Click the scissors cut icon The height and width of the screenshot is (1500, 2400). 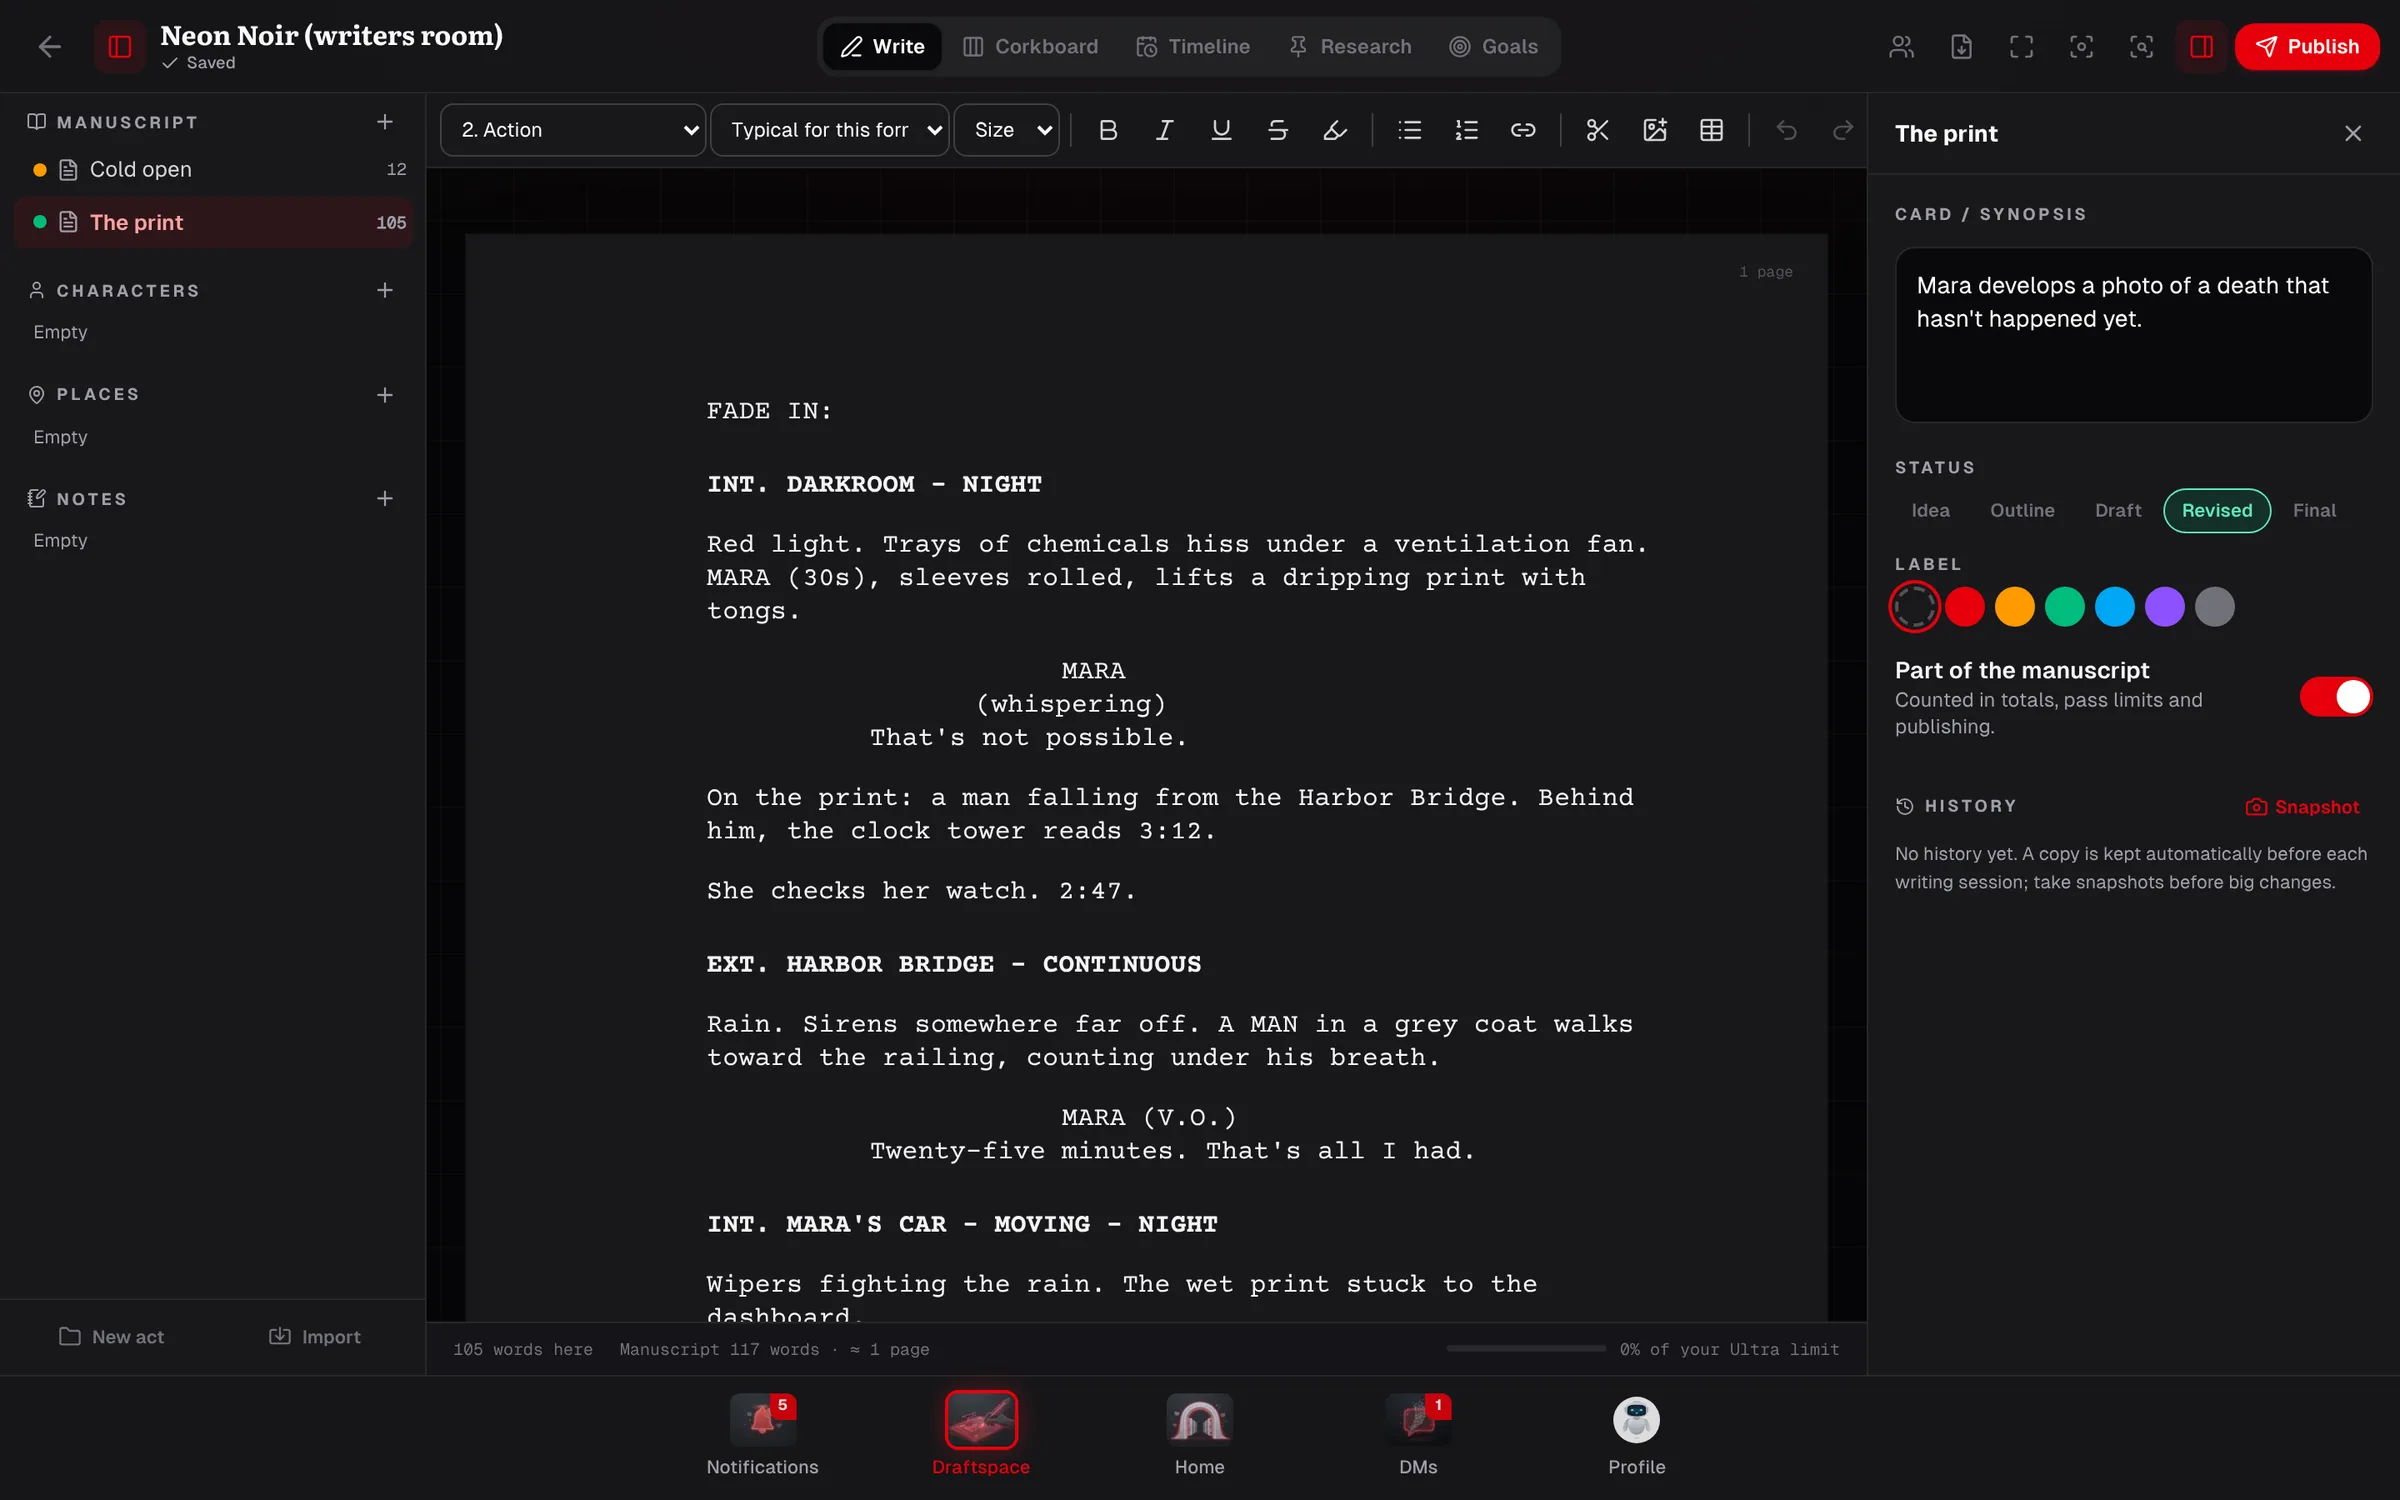point(1598,130)
